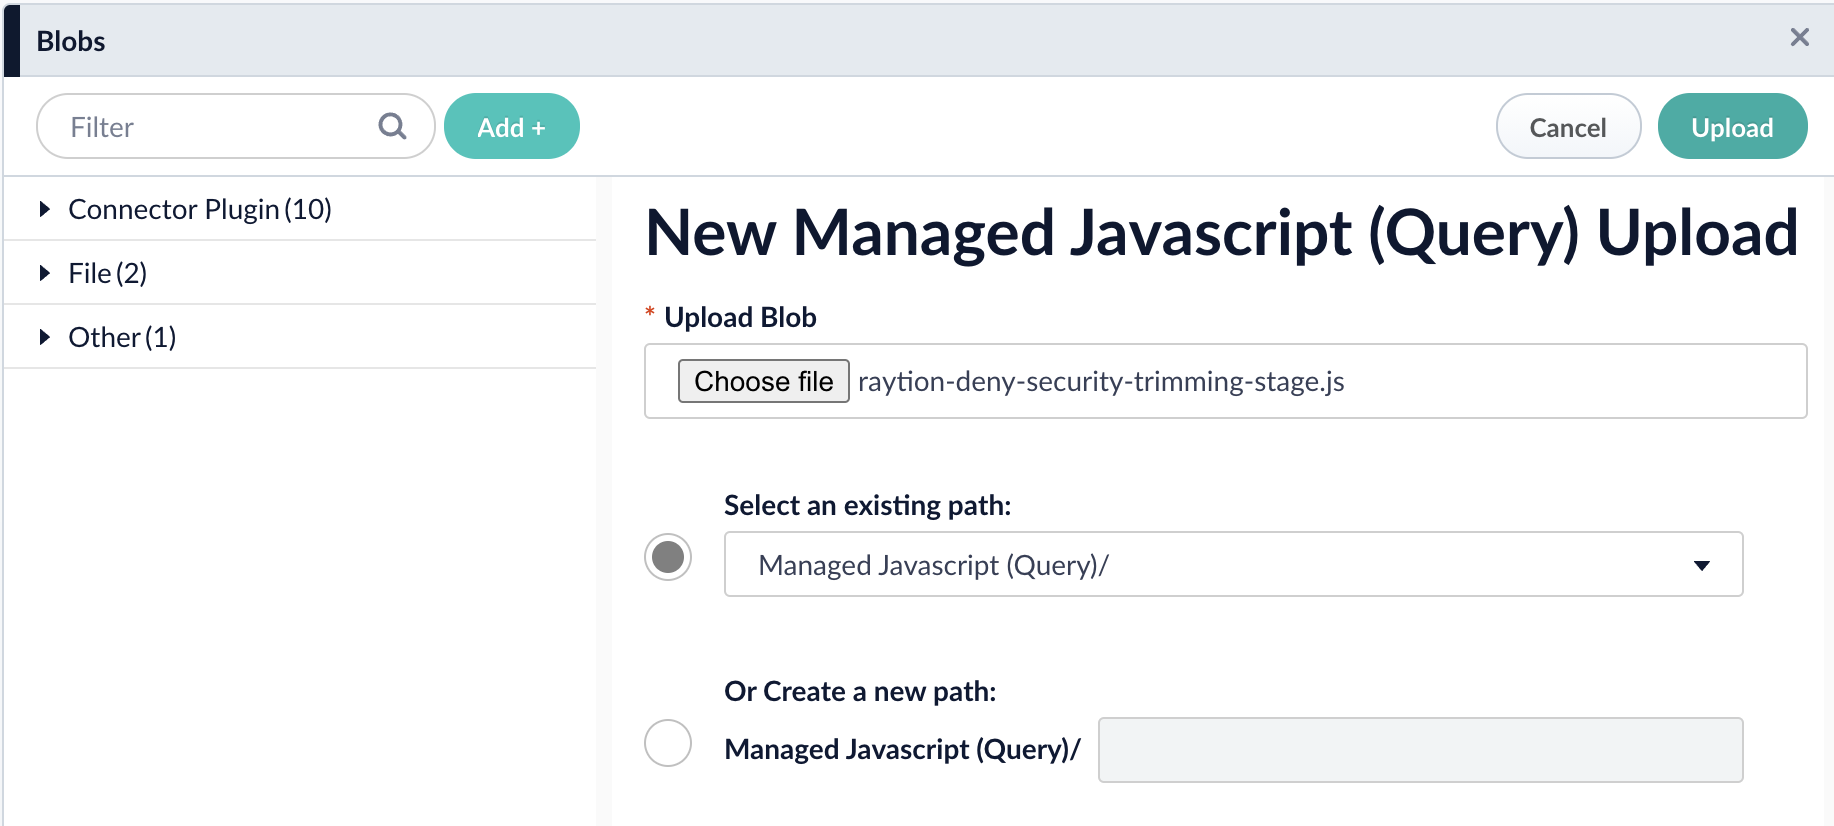Click the "Or Create a new path" label
1834x826 pixels.
[x=860, y=692]
